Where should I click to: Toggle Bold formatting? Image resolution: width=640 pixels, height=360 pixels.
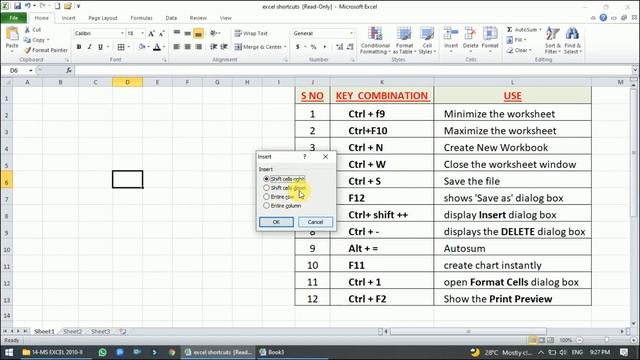[x=79, y=47]
